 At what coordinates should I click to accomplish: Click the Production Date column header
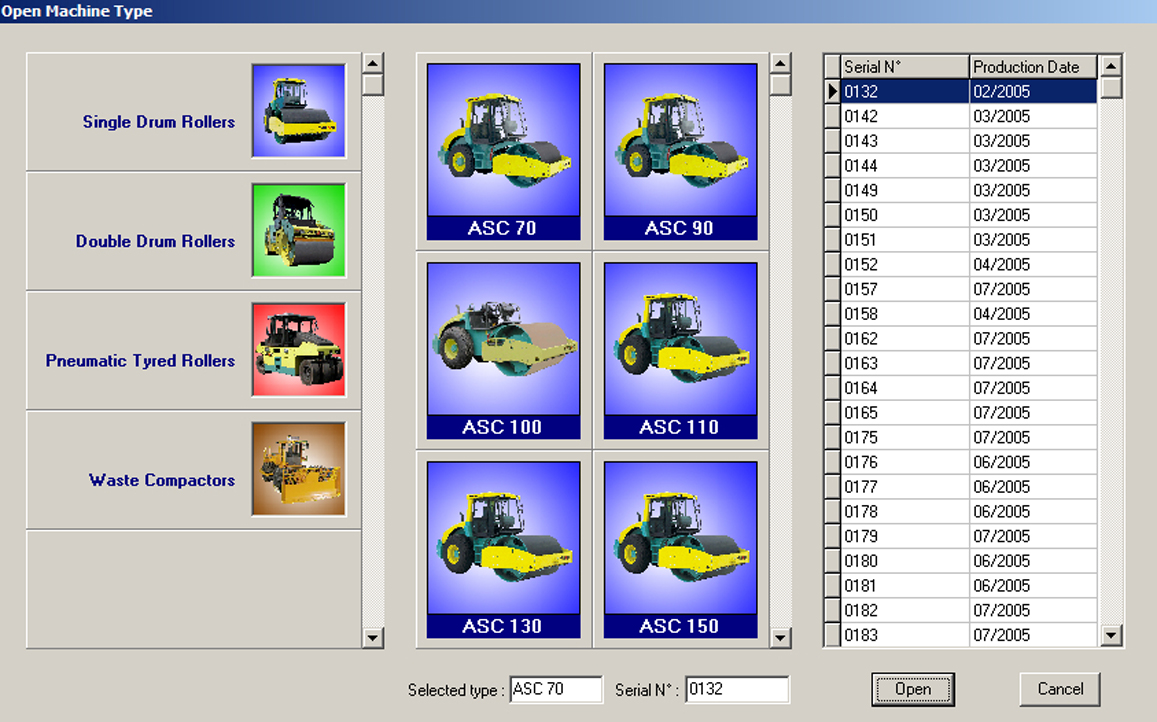coord(1032,67)
